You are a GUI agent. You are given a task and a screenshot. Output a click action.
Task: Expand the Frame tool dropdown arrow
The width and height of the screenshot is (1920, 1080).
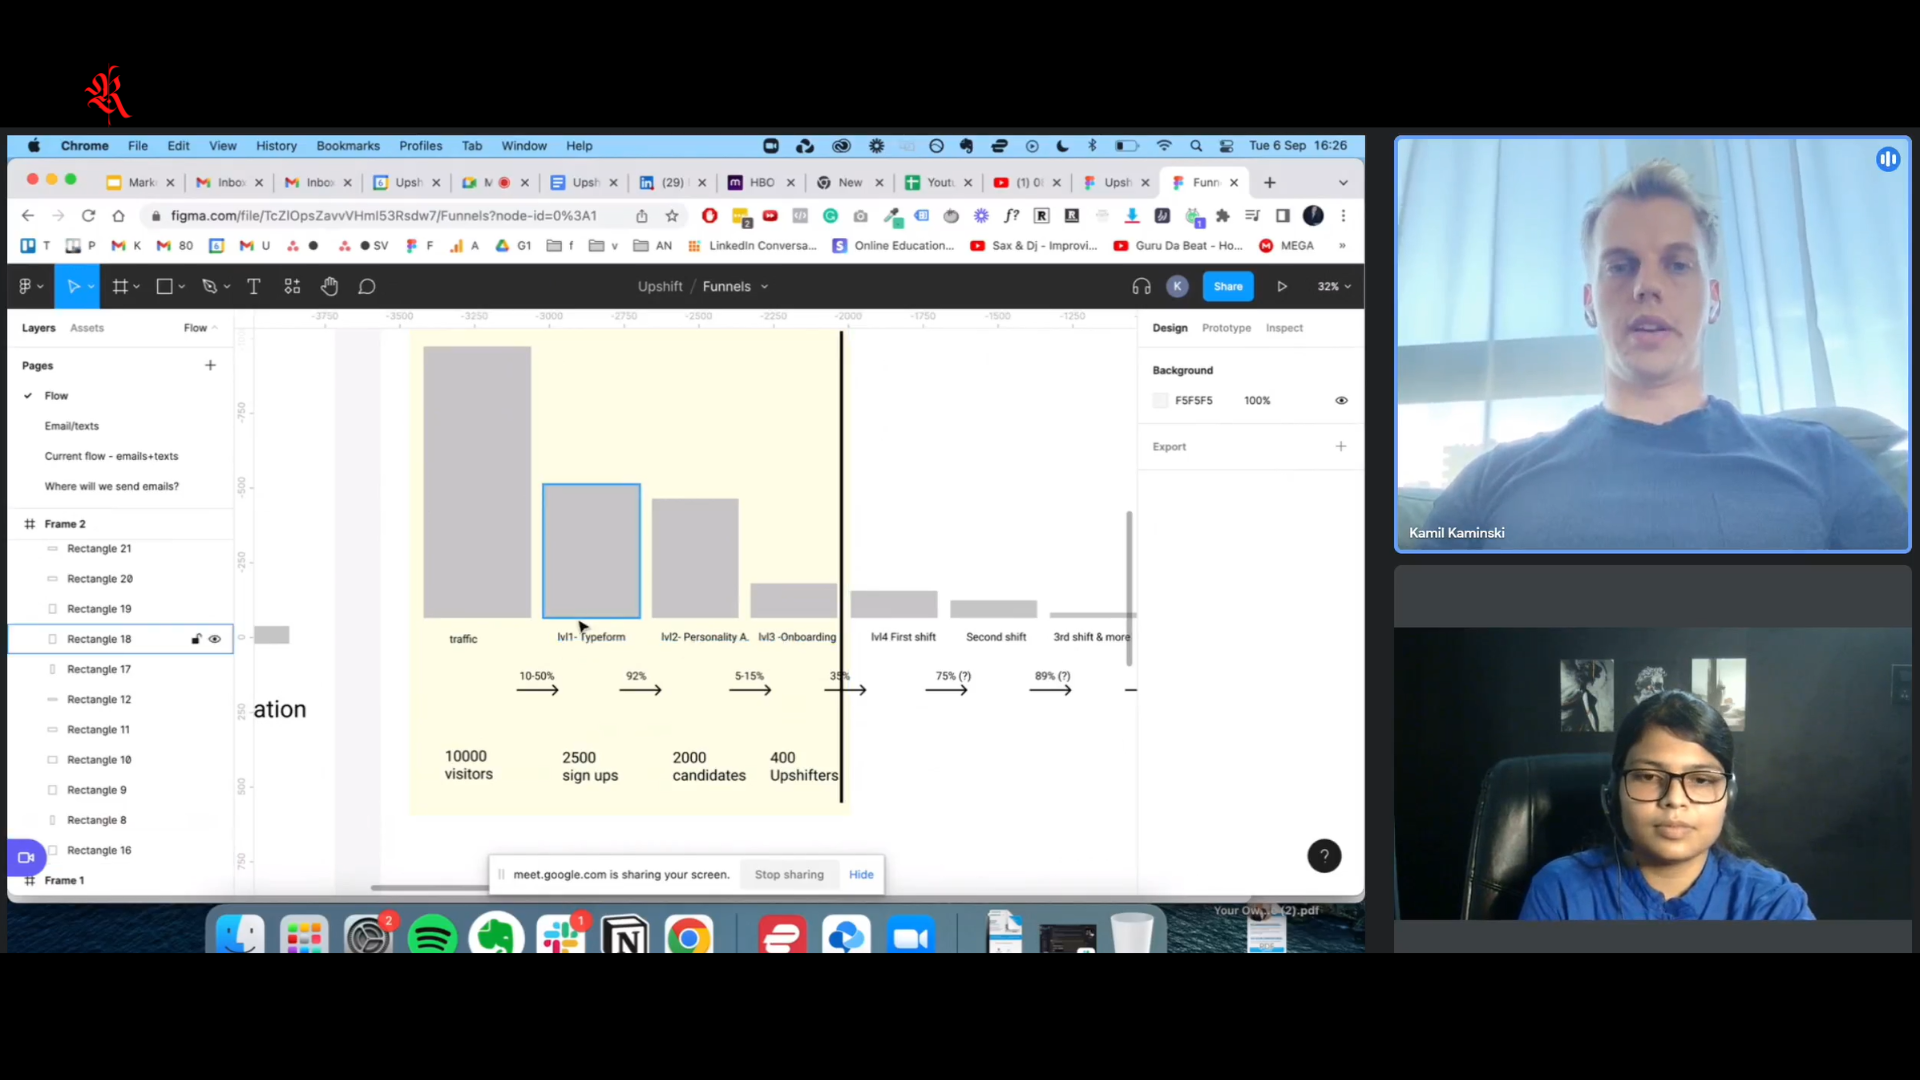point(136,287)
